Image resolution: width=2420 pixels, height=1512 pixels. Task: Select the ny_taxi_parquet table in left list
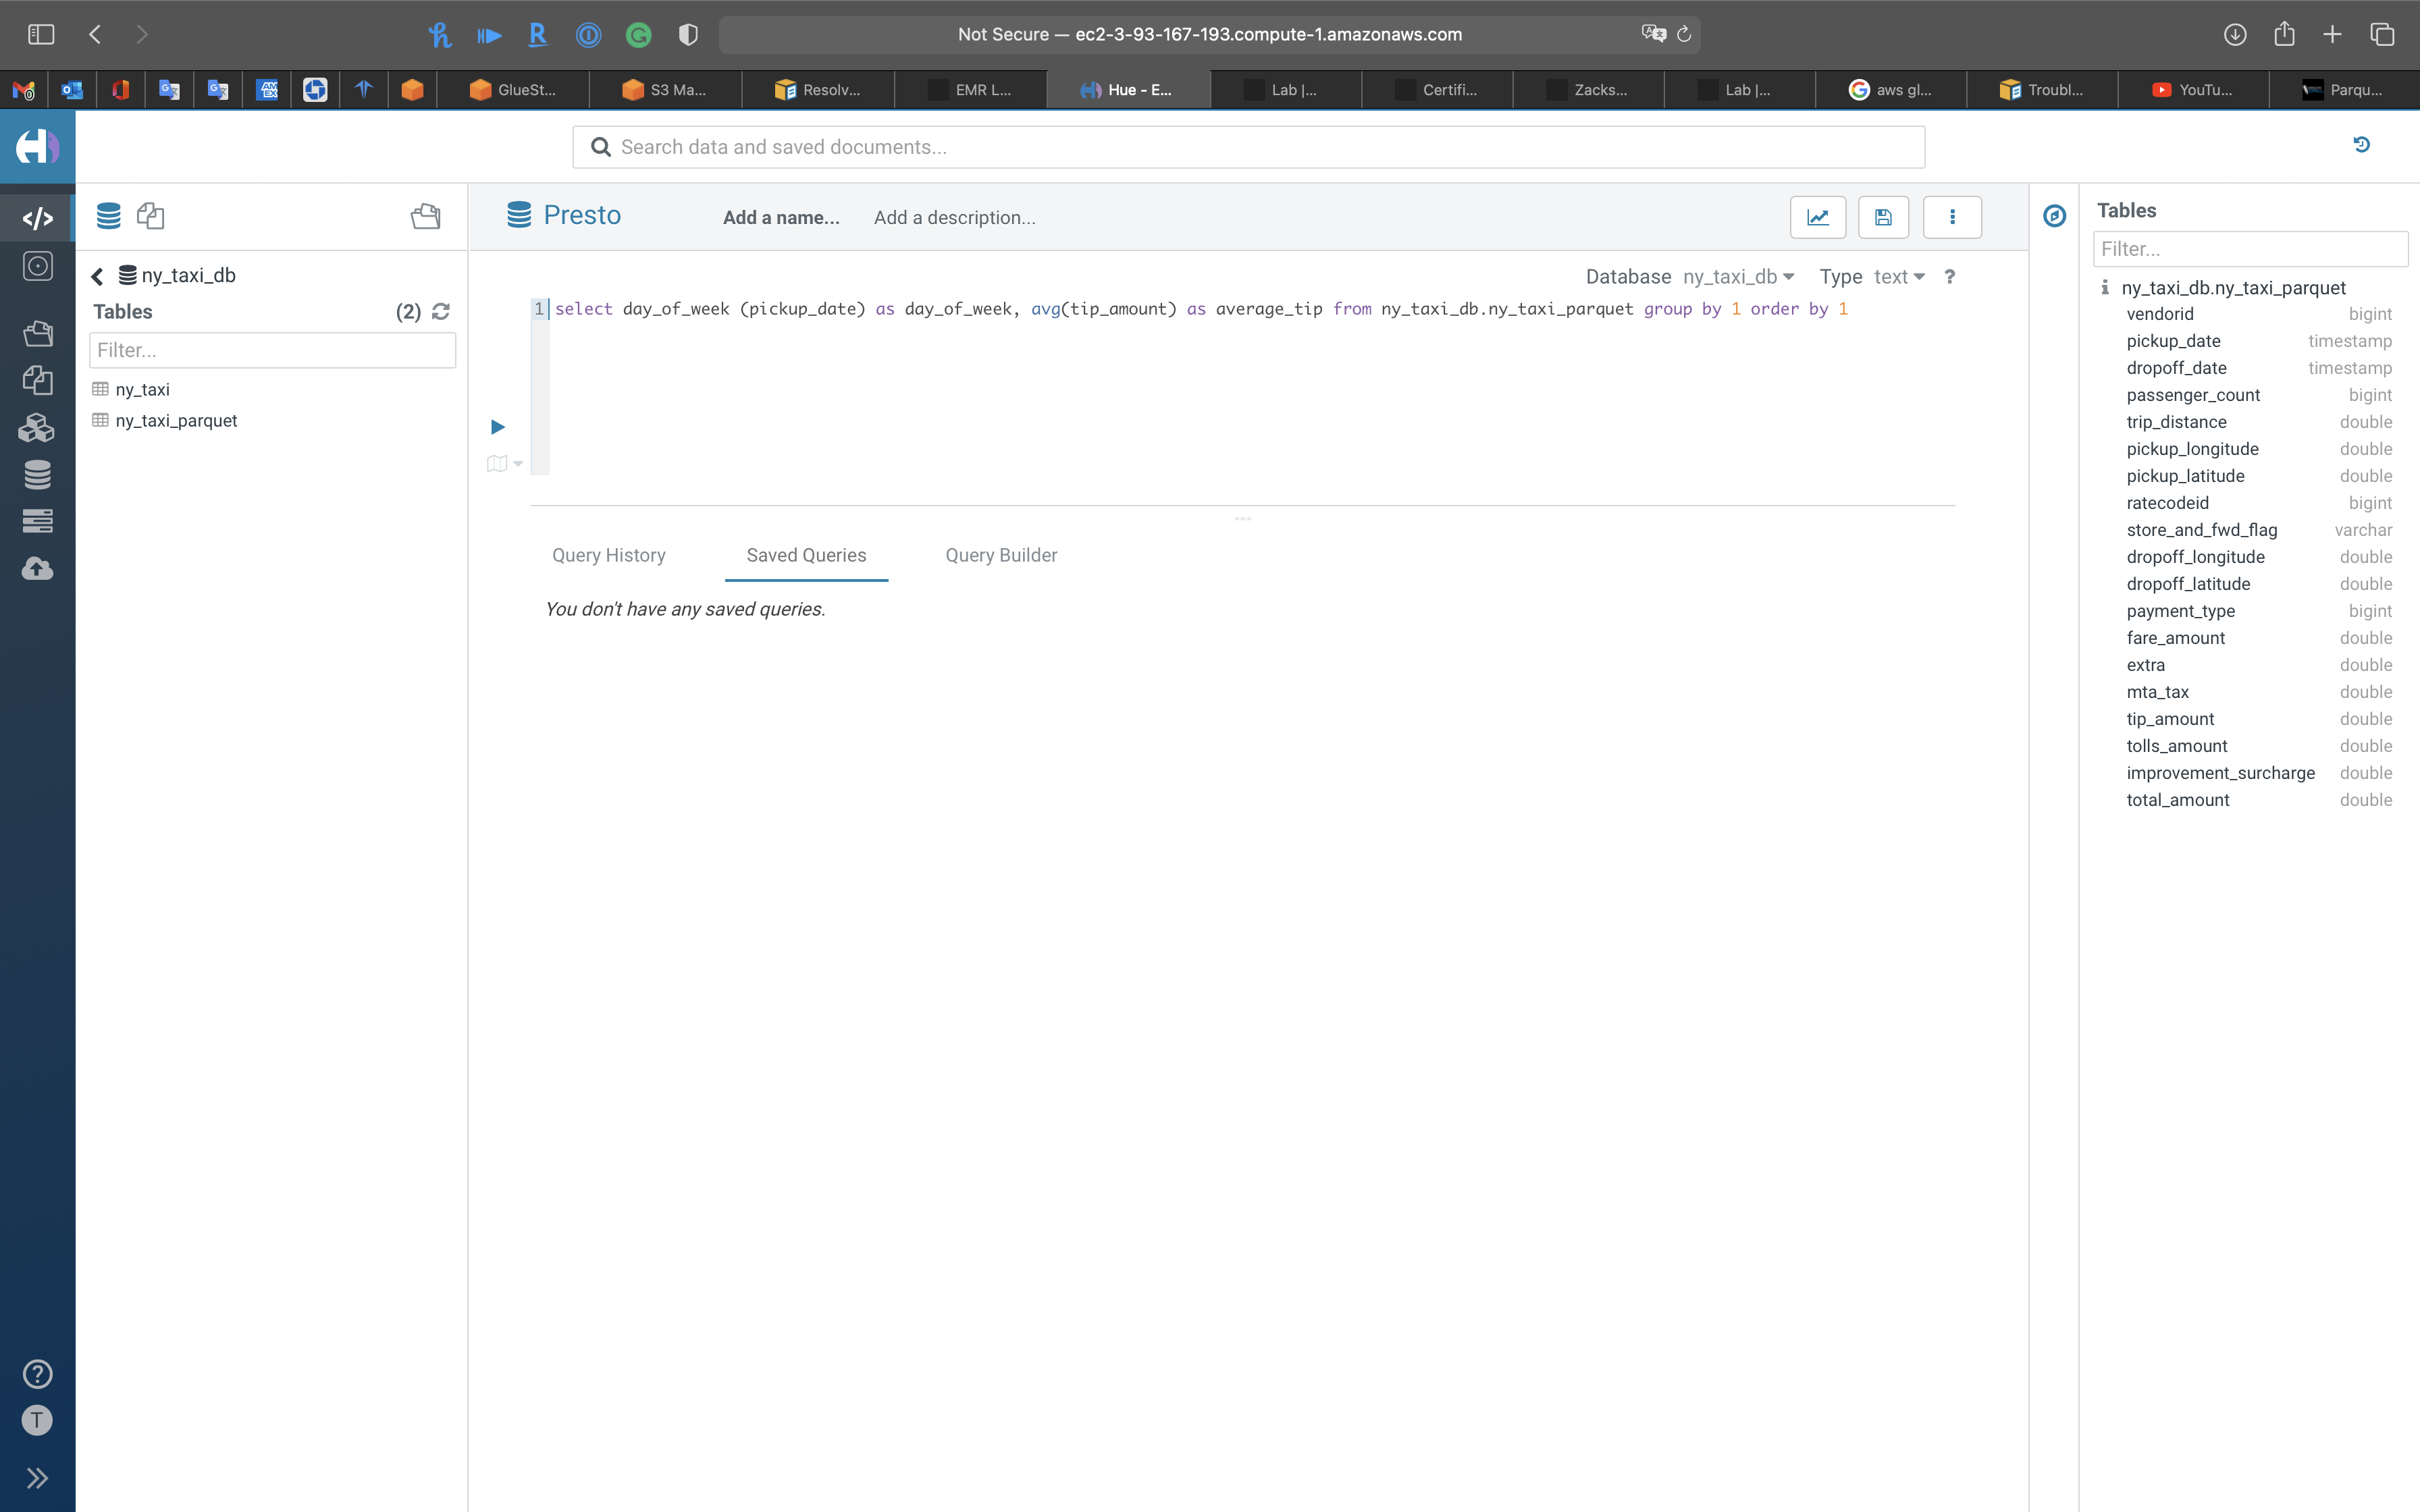176,421
